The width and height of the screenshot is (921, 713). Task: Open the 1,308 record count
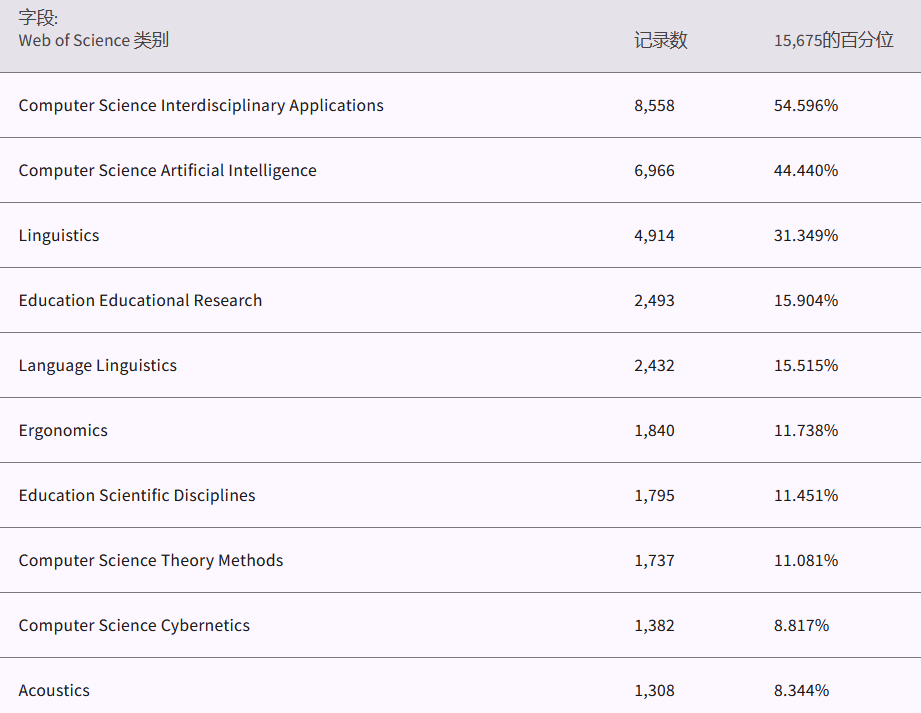coord(654,690)
